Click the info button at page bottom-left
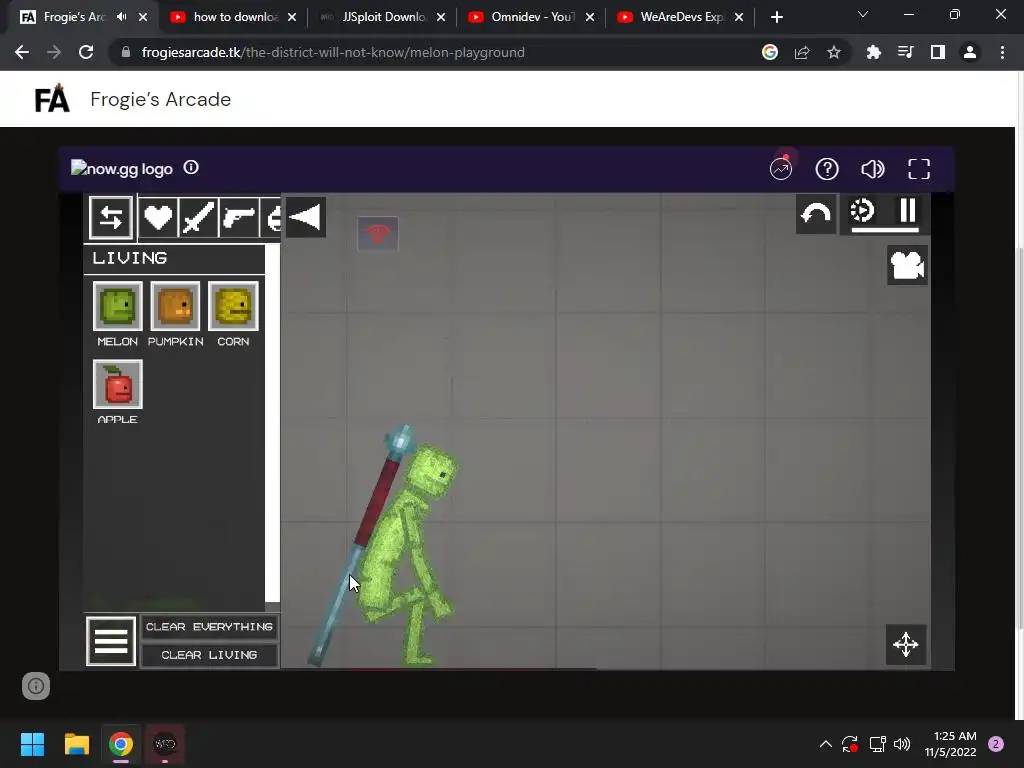 [x=36, y=686]
